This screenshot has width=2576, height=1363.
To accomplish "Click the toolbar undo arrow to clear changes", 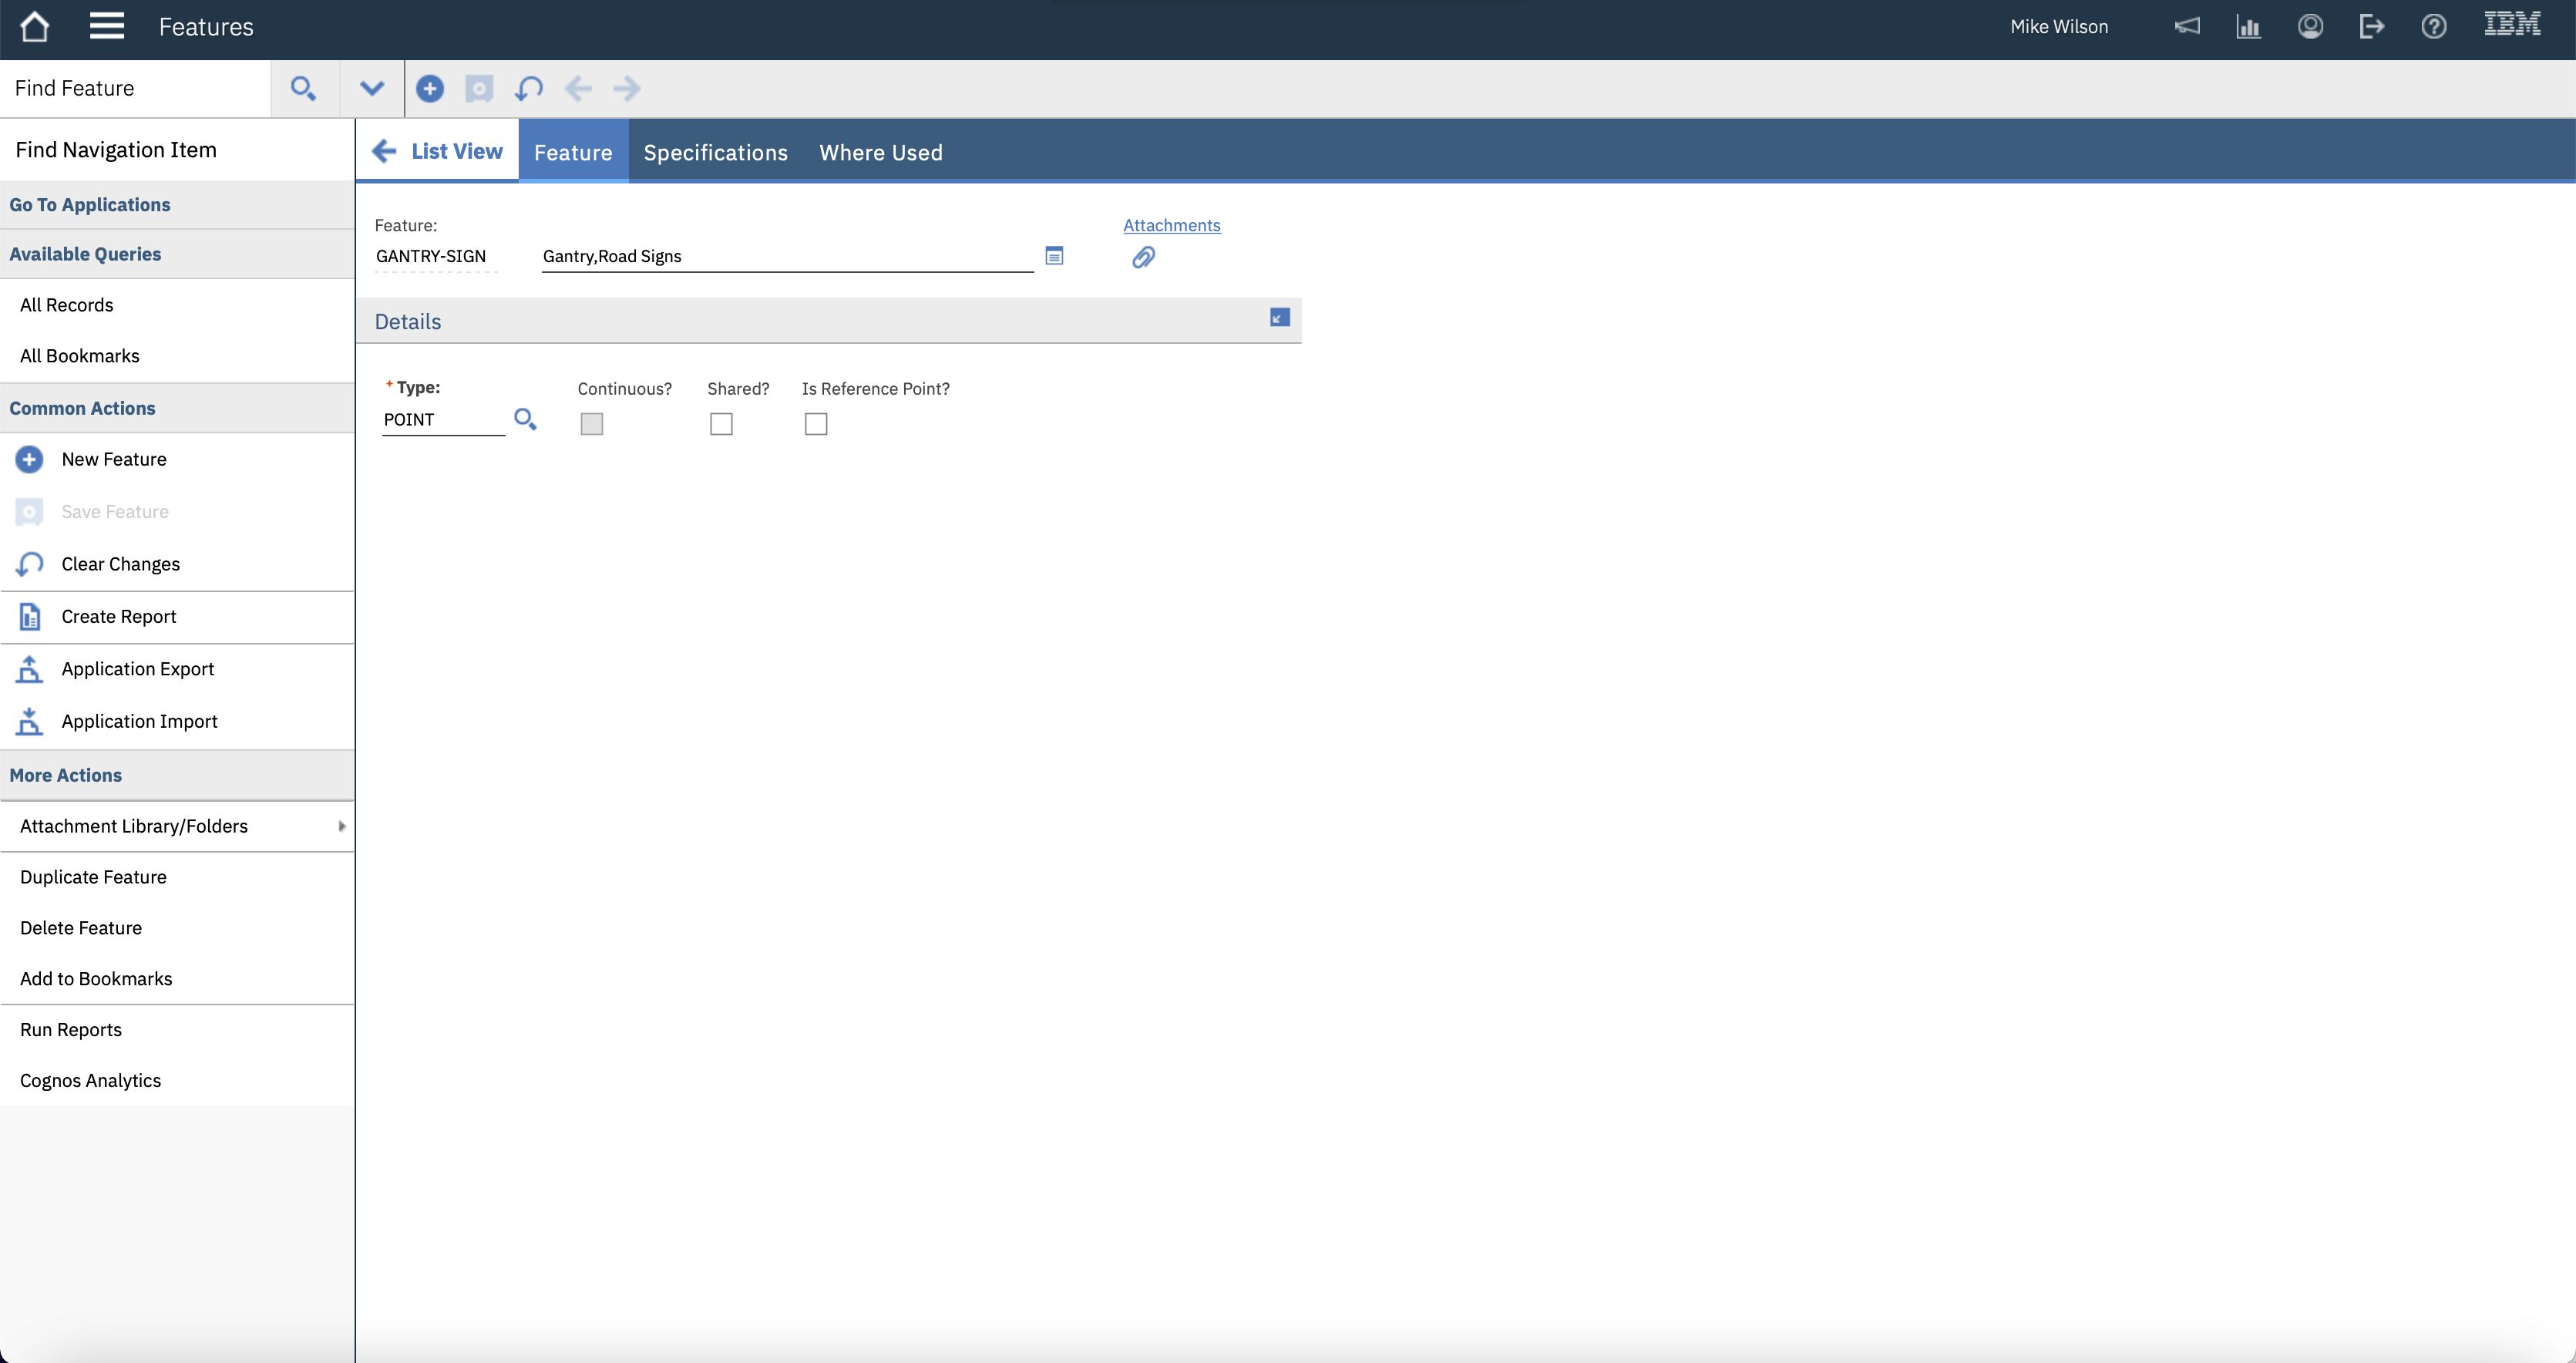I will pyautogui.click(x=528, y=88).
